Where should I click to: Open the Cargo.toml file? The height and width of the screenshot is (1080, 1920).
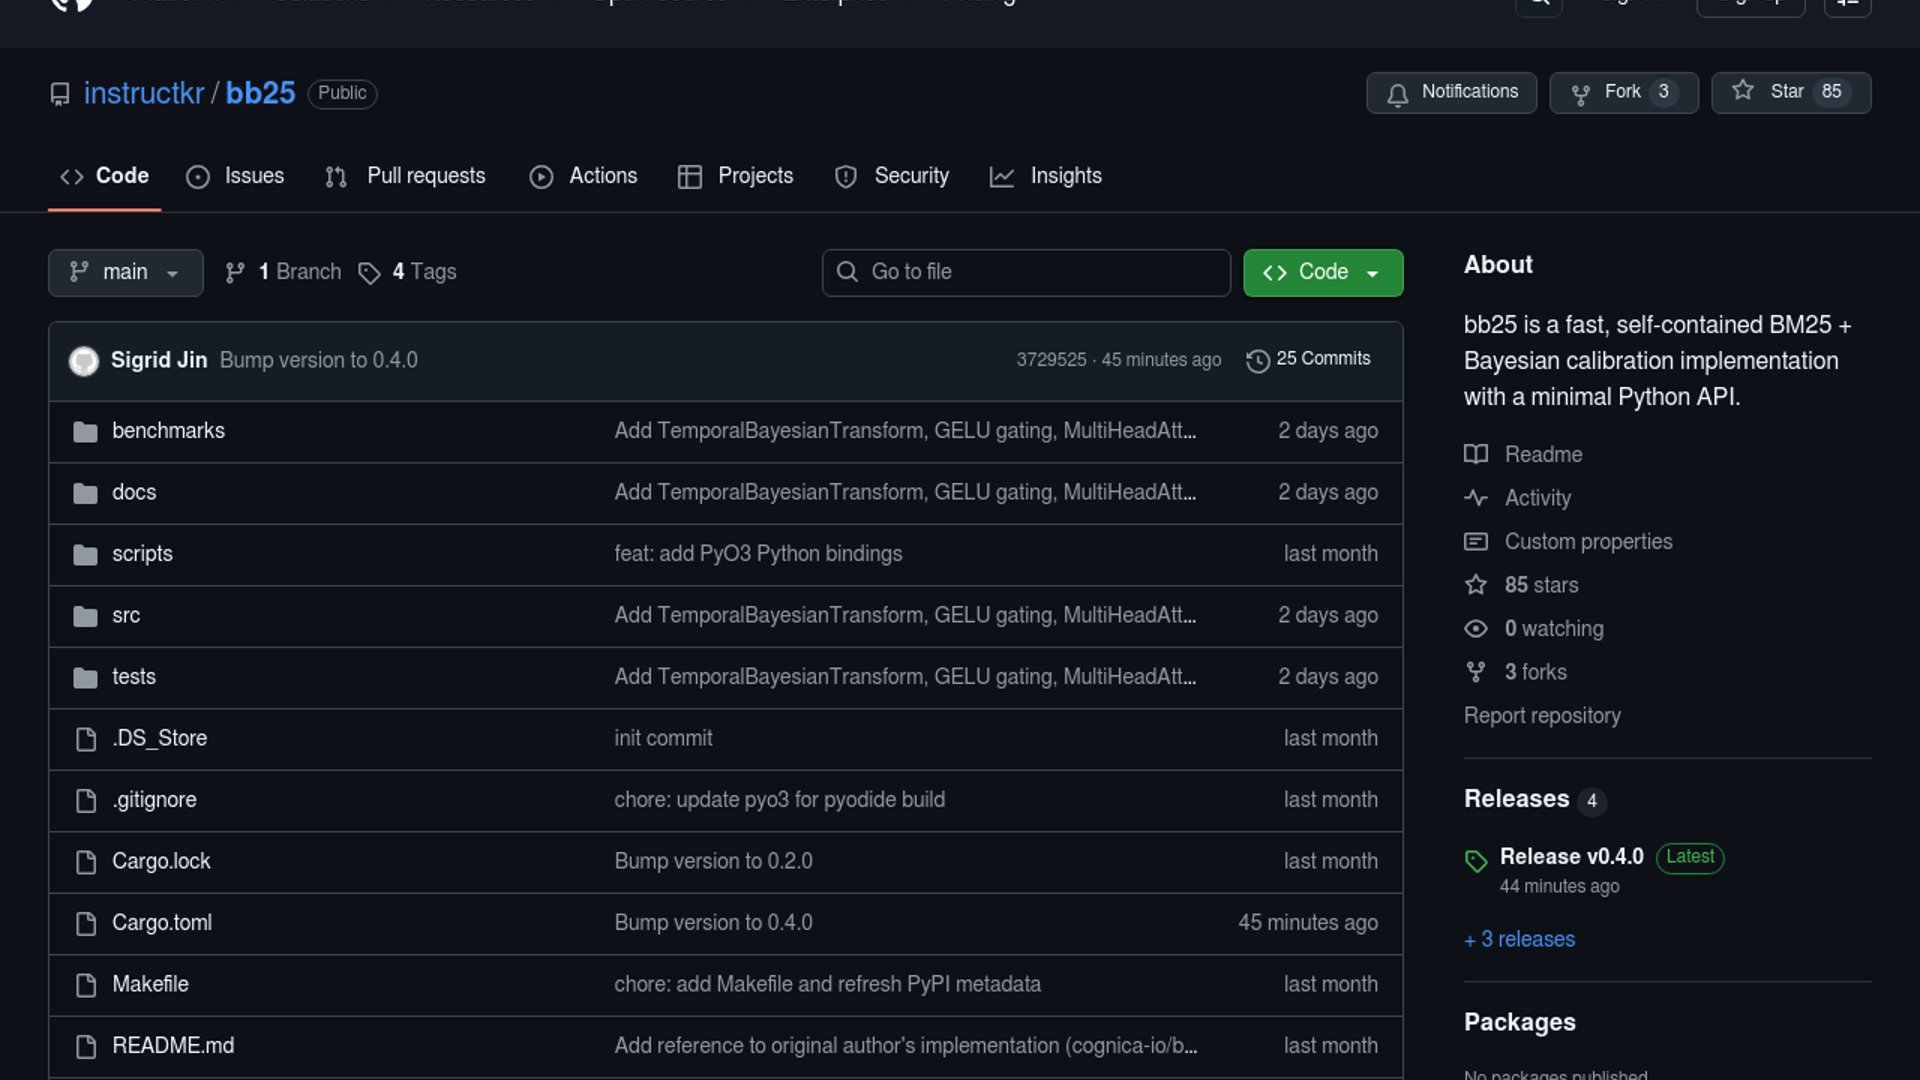point(162,923)
